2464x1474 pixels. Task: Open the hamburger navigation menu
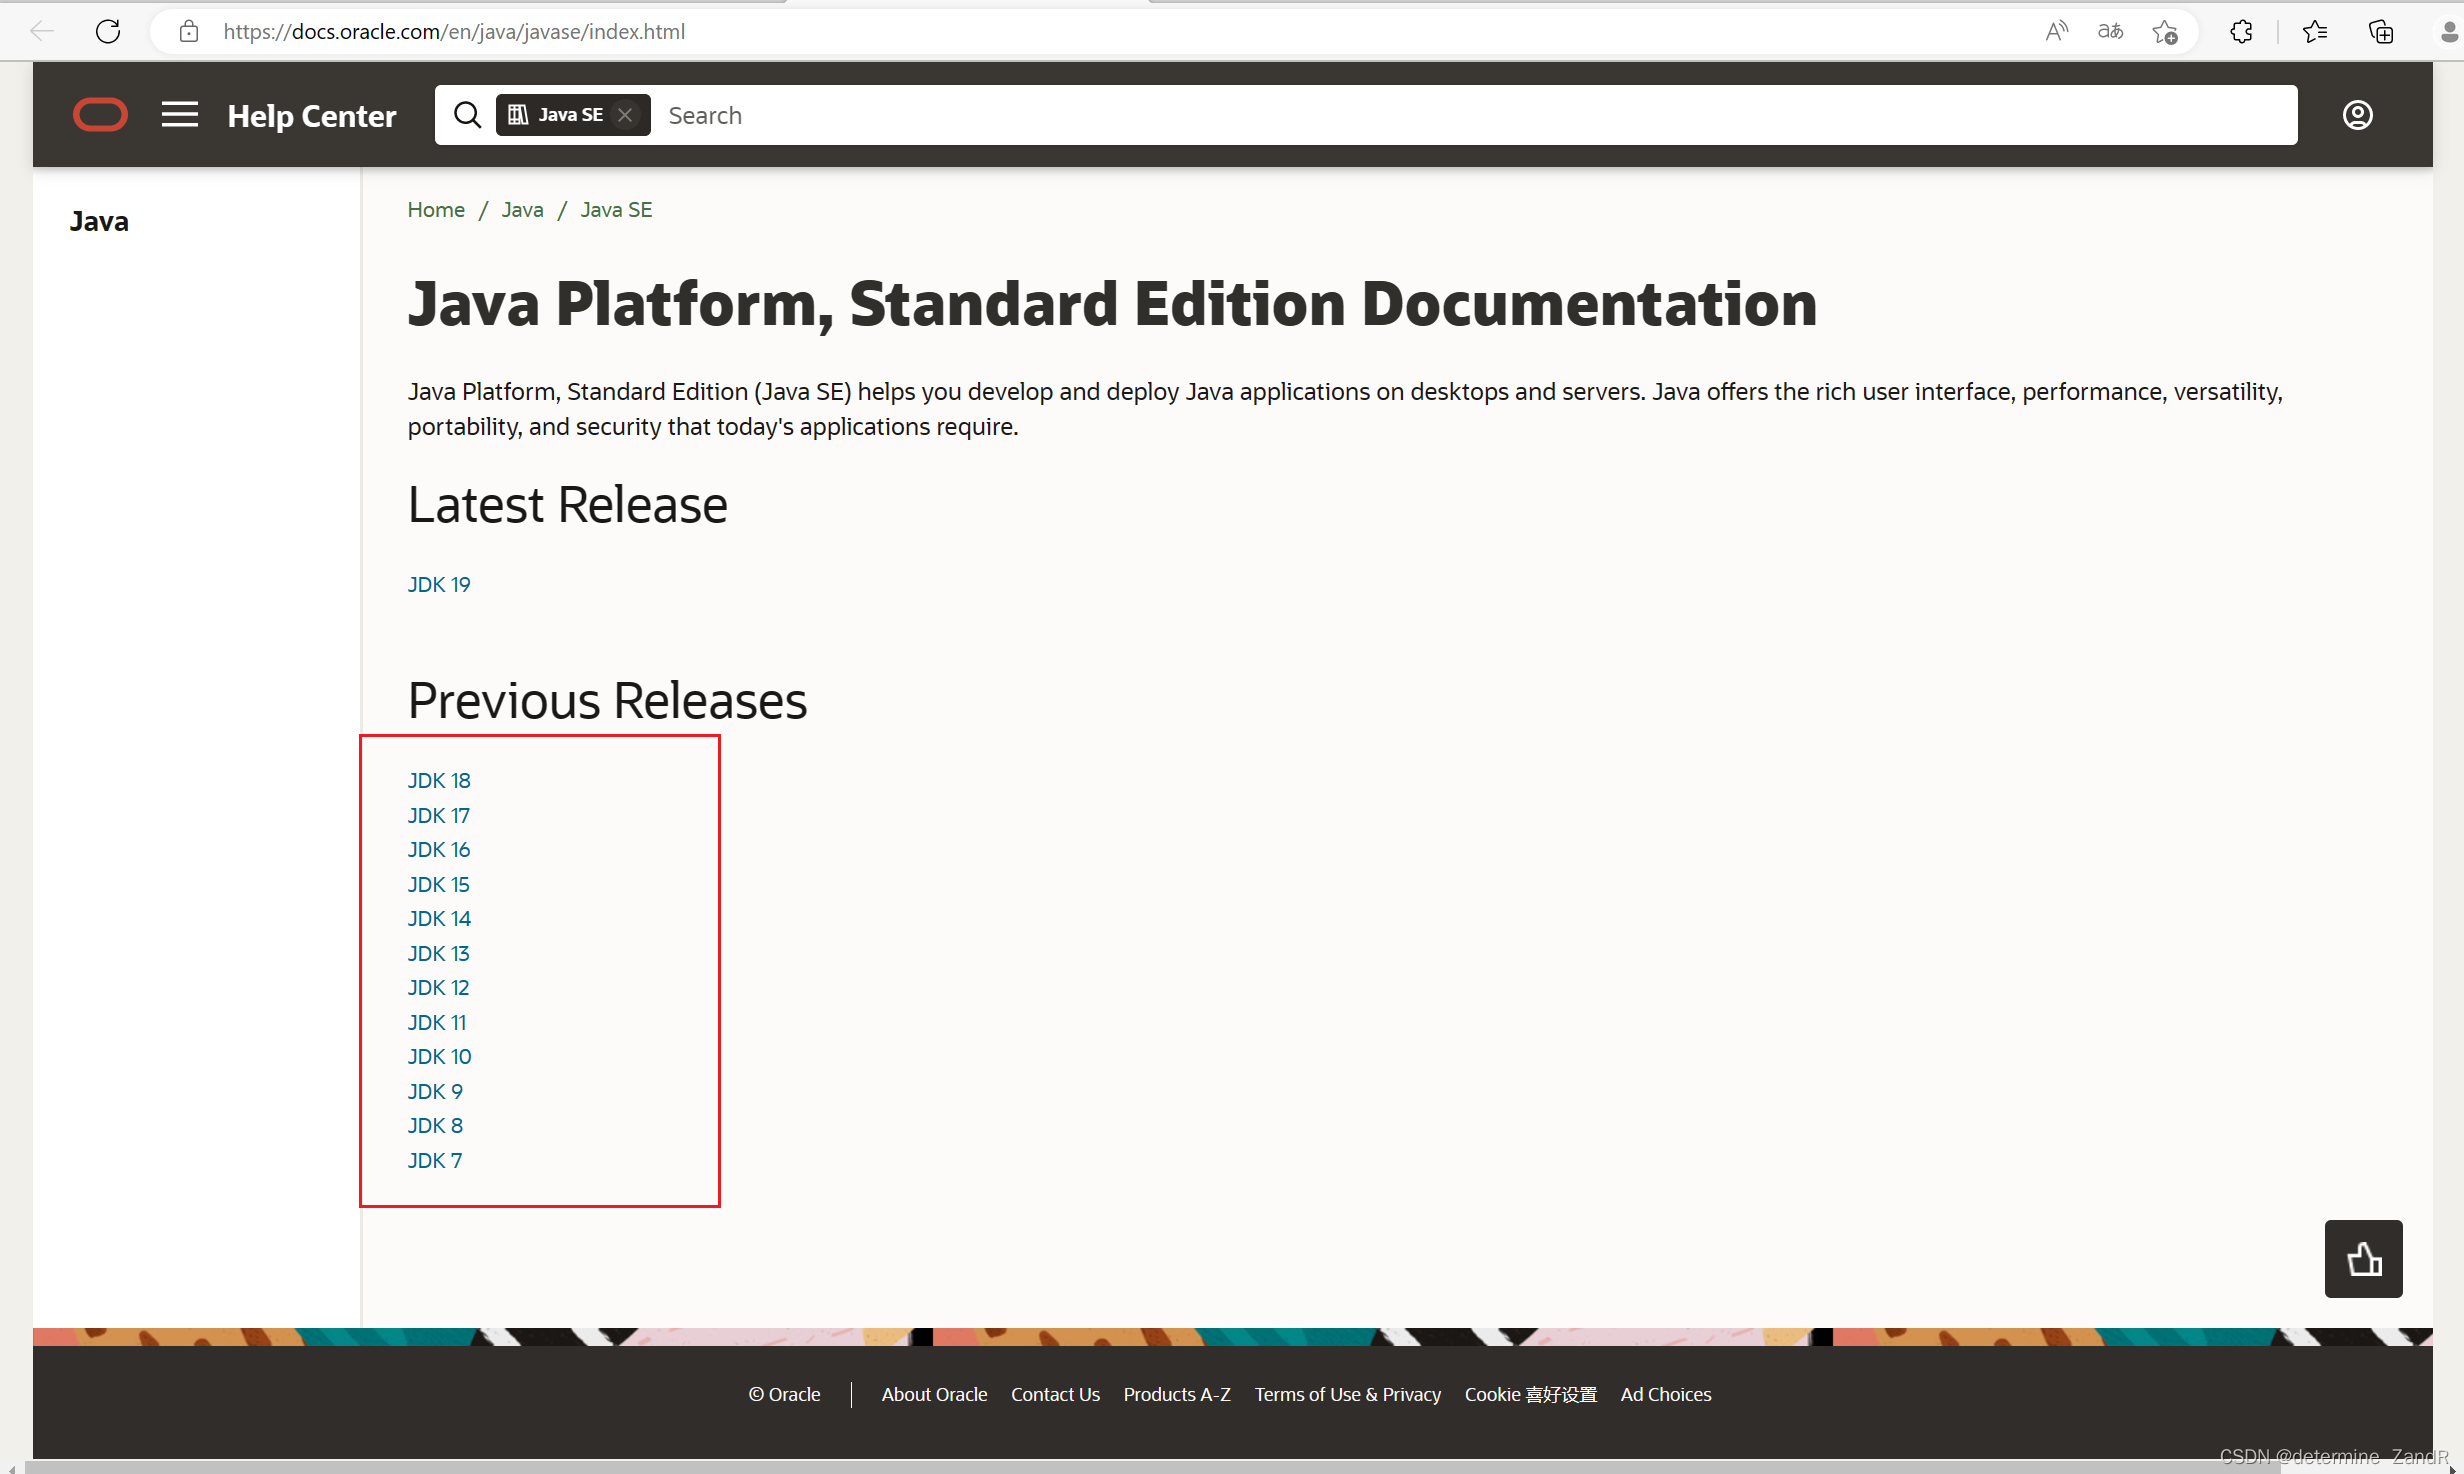point(180,114)
